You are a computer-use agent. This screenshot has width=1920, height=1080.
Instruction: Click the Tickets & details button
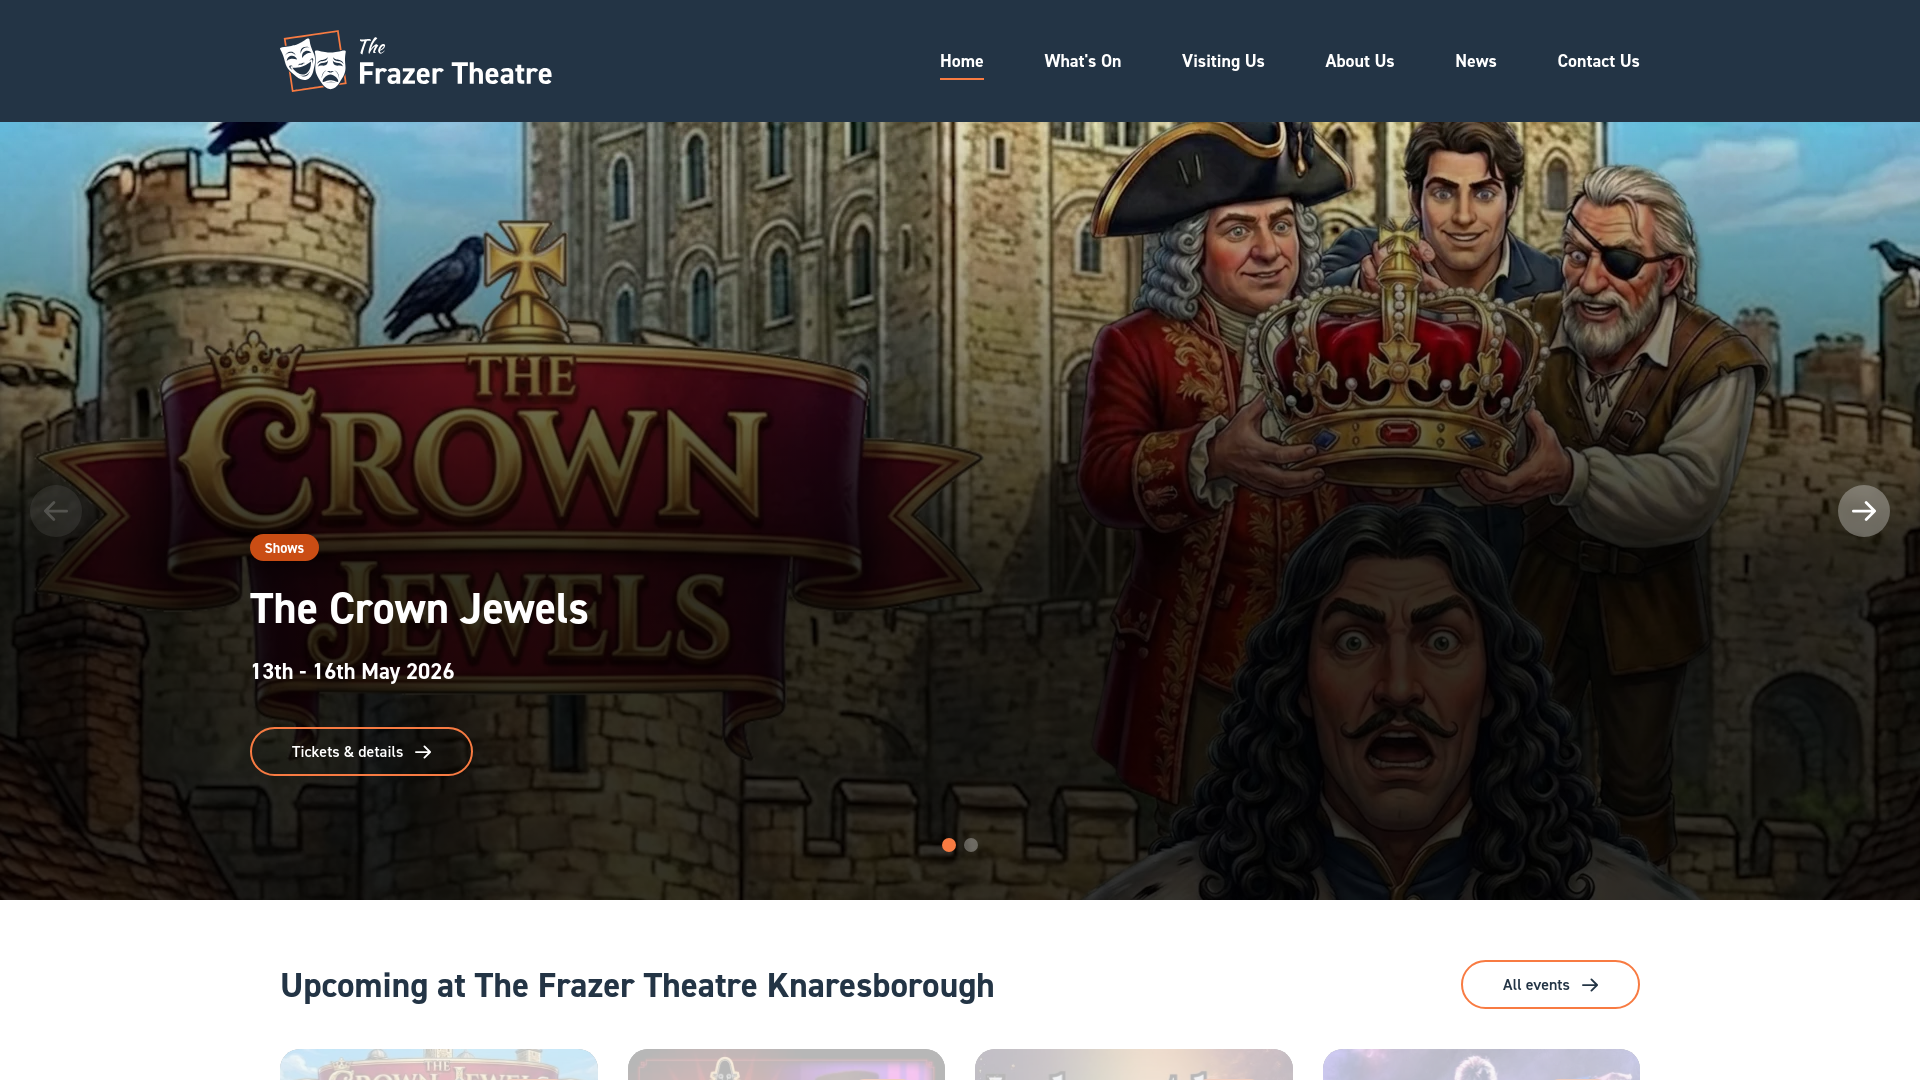[361, 751]
